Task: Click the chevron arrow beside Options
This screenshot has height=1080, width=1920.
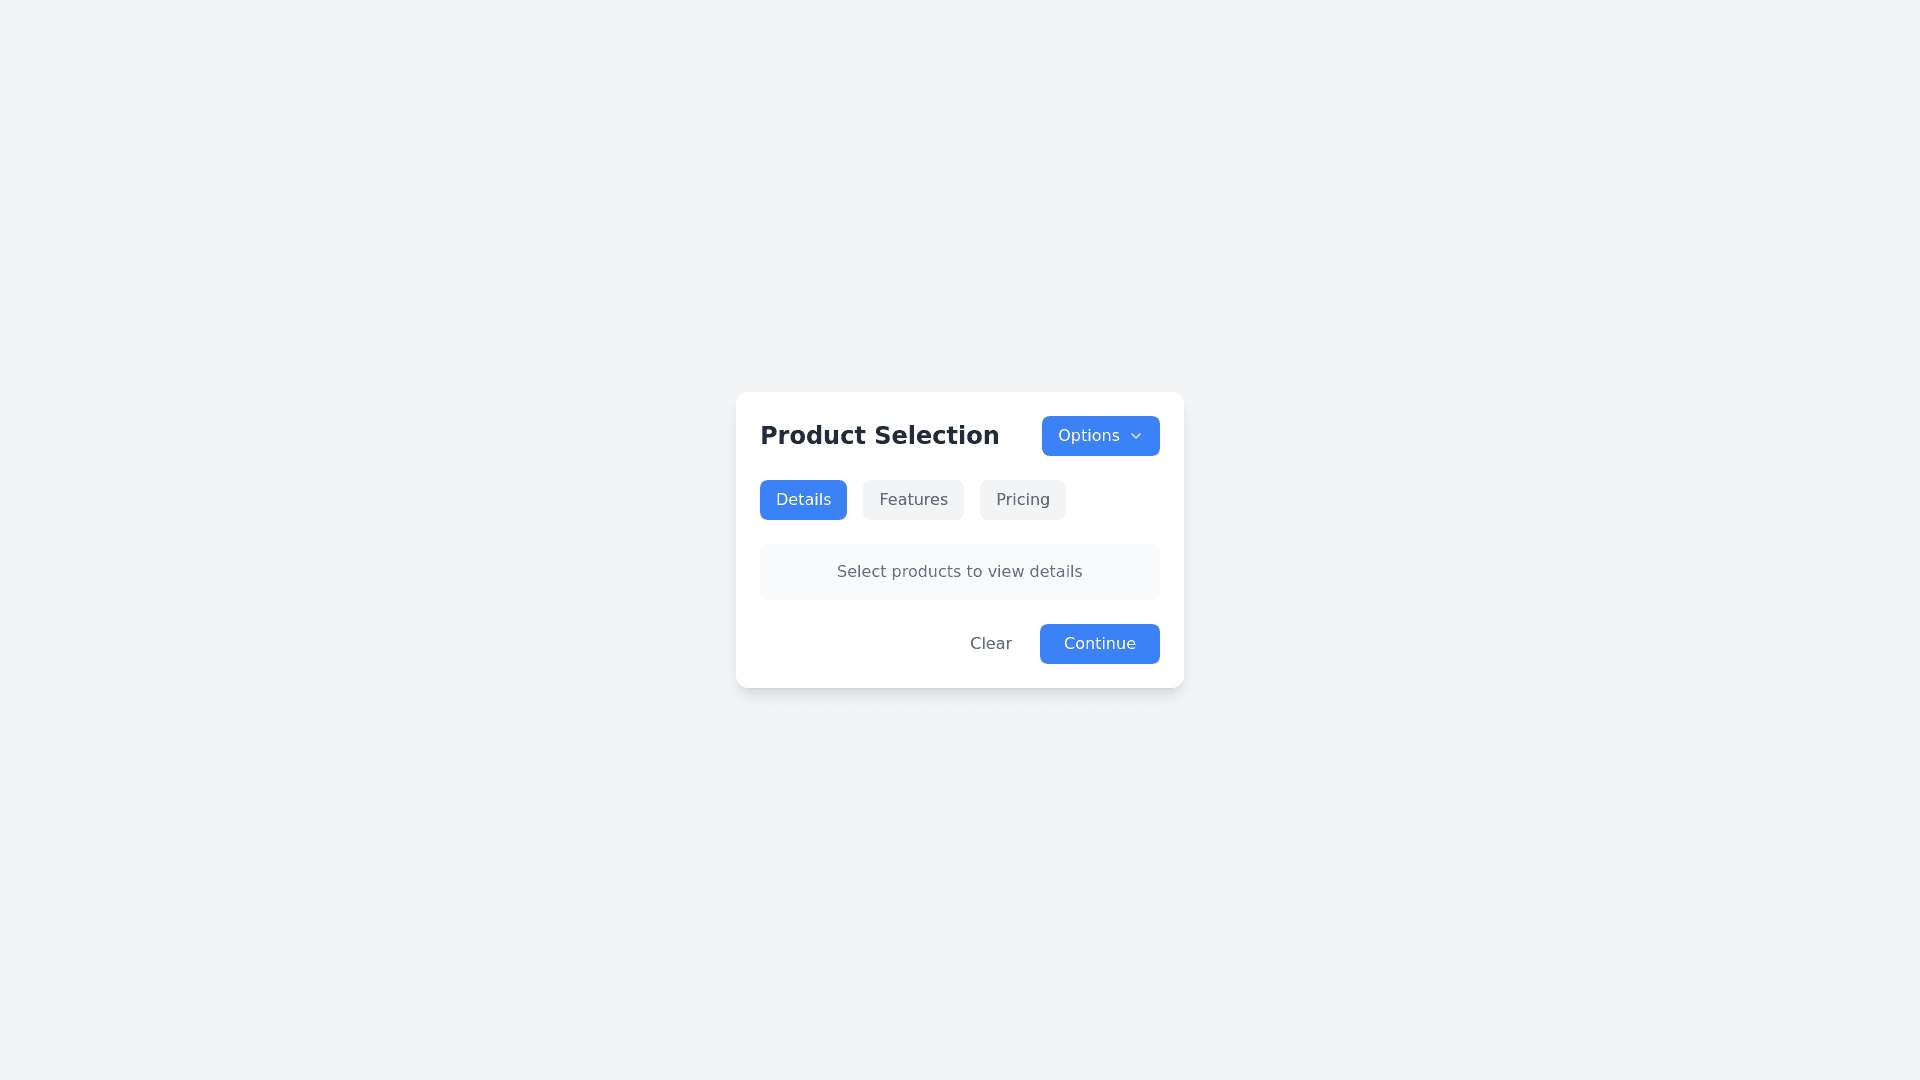Action: (x=1136, y=436)
